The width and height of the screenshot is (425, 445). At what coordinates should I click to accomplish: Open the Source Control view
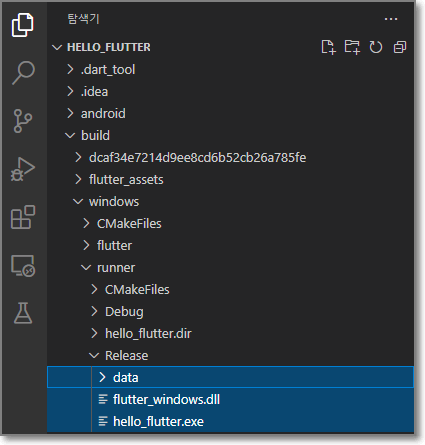tap(23, 121)
